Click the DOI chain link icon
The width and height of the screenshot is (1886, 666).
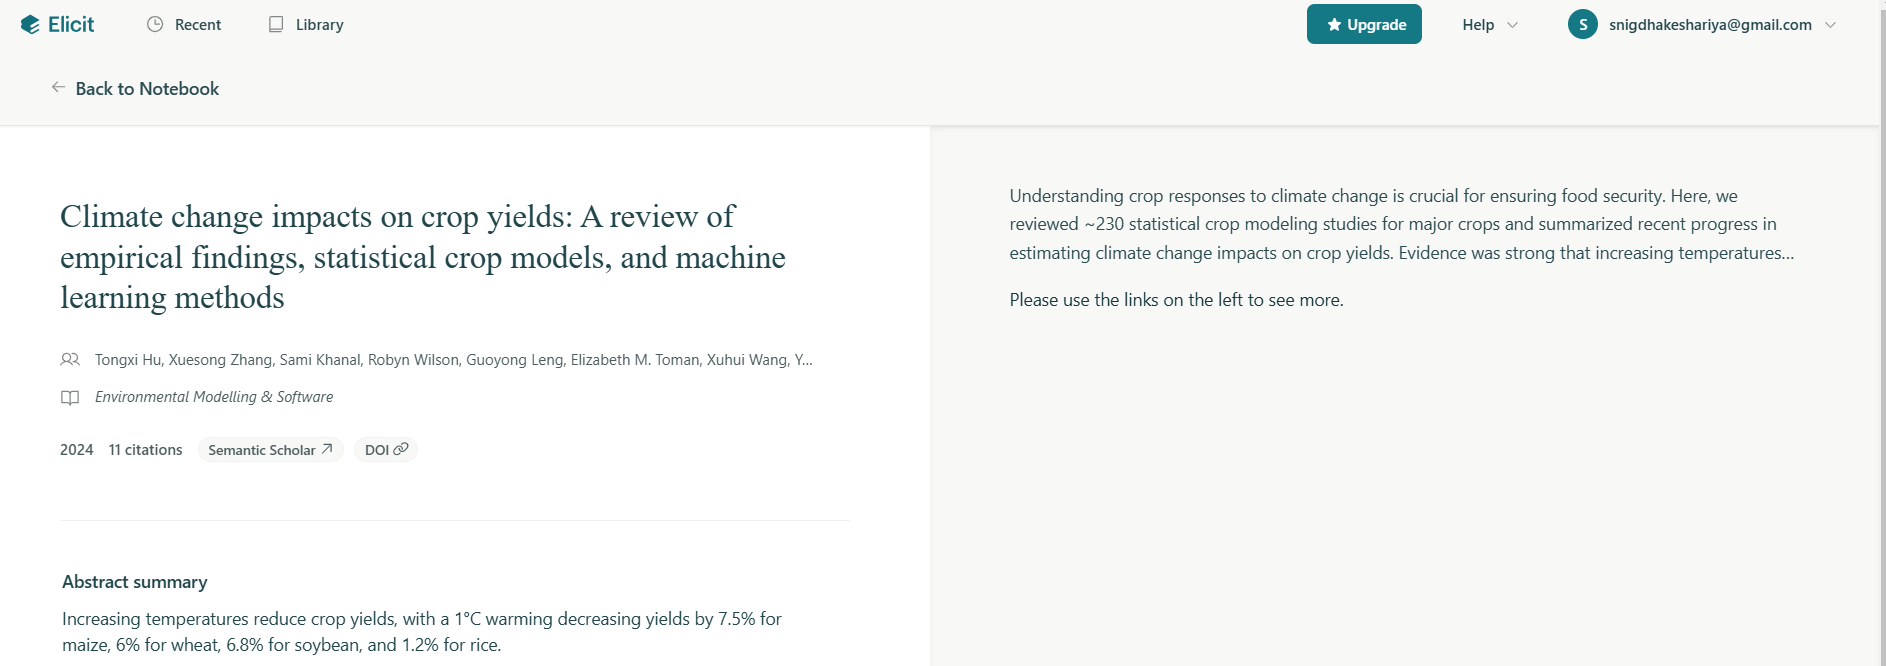coord(401,449)
